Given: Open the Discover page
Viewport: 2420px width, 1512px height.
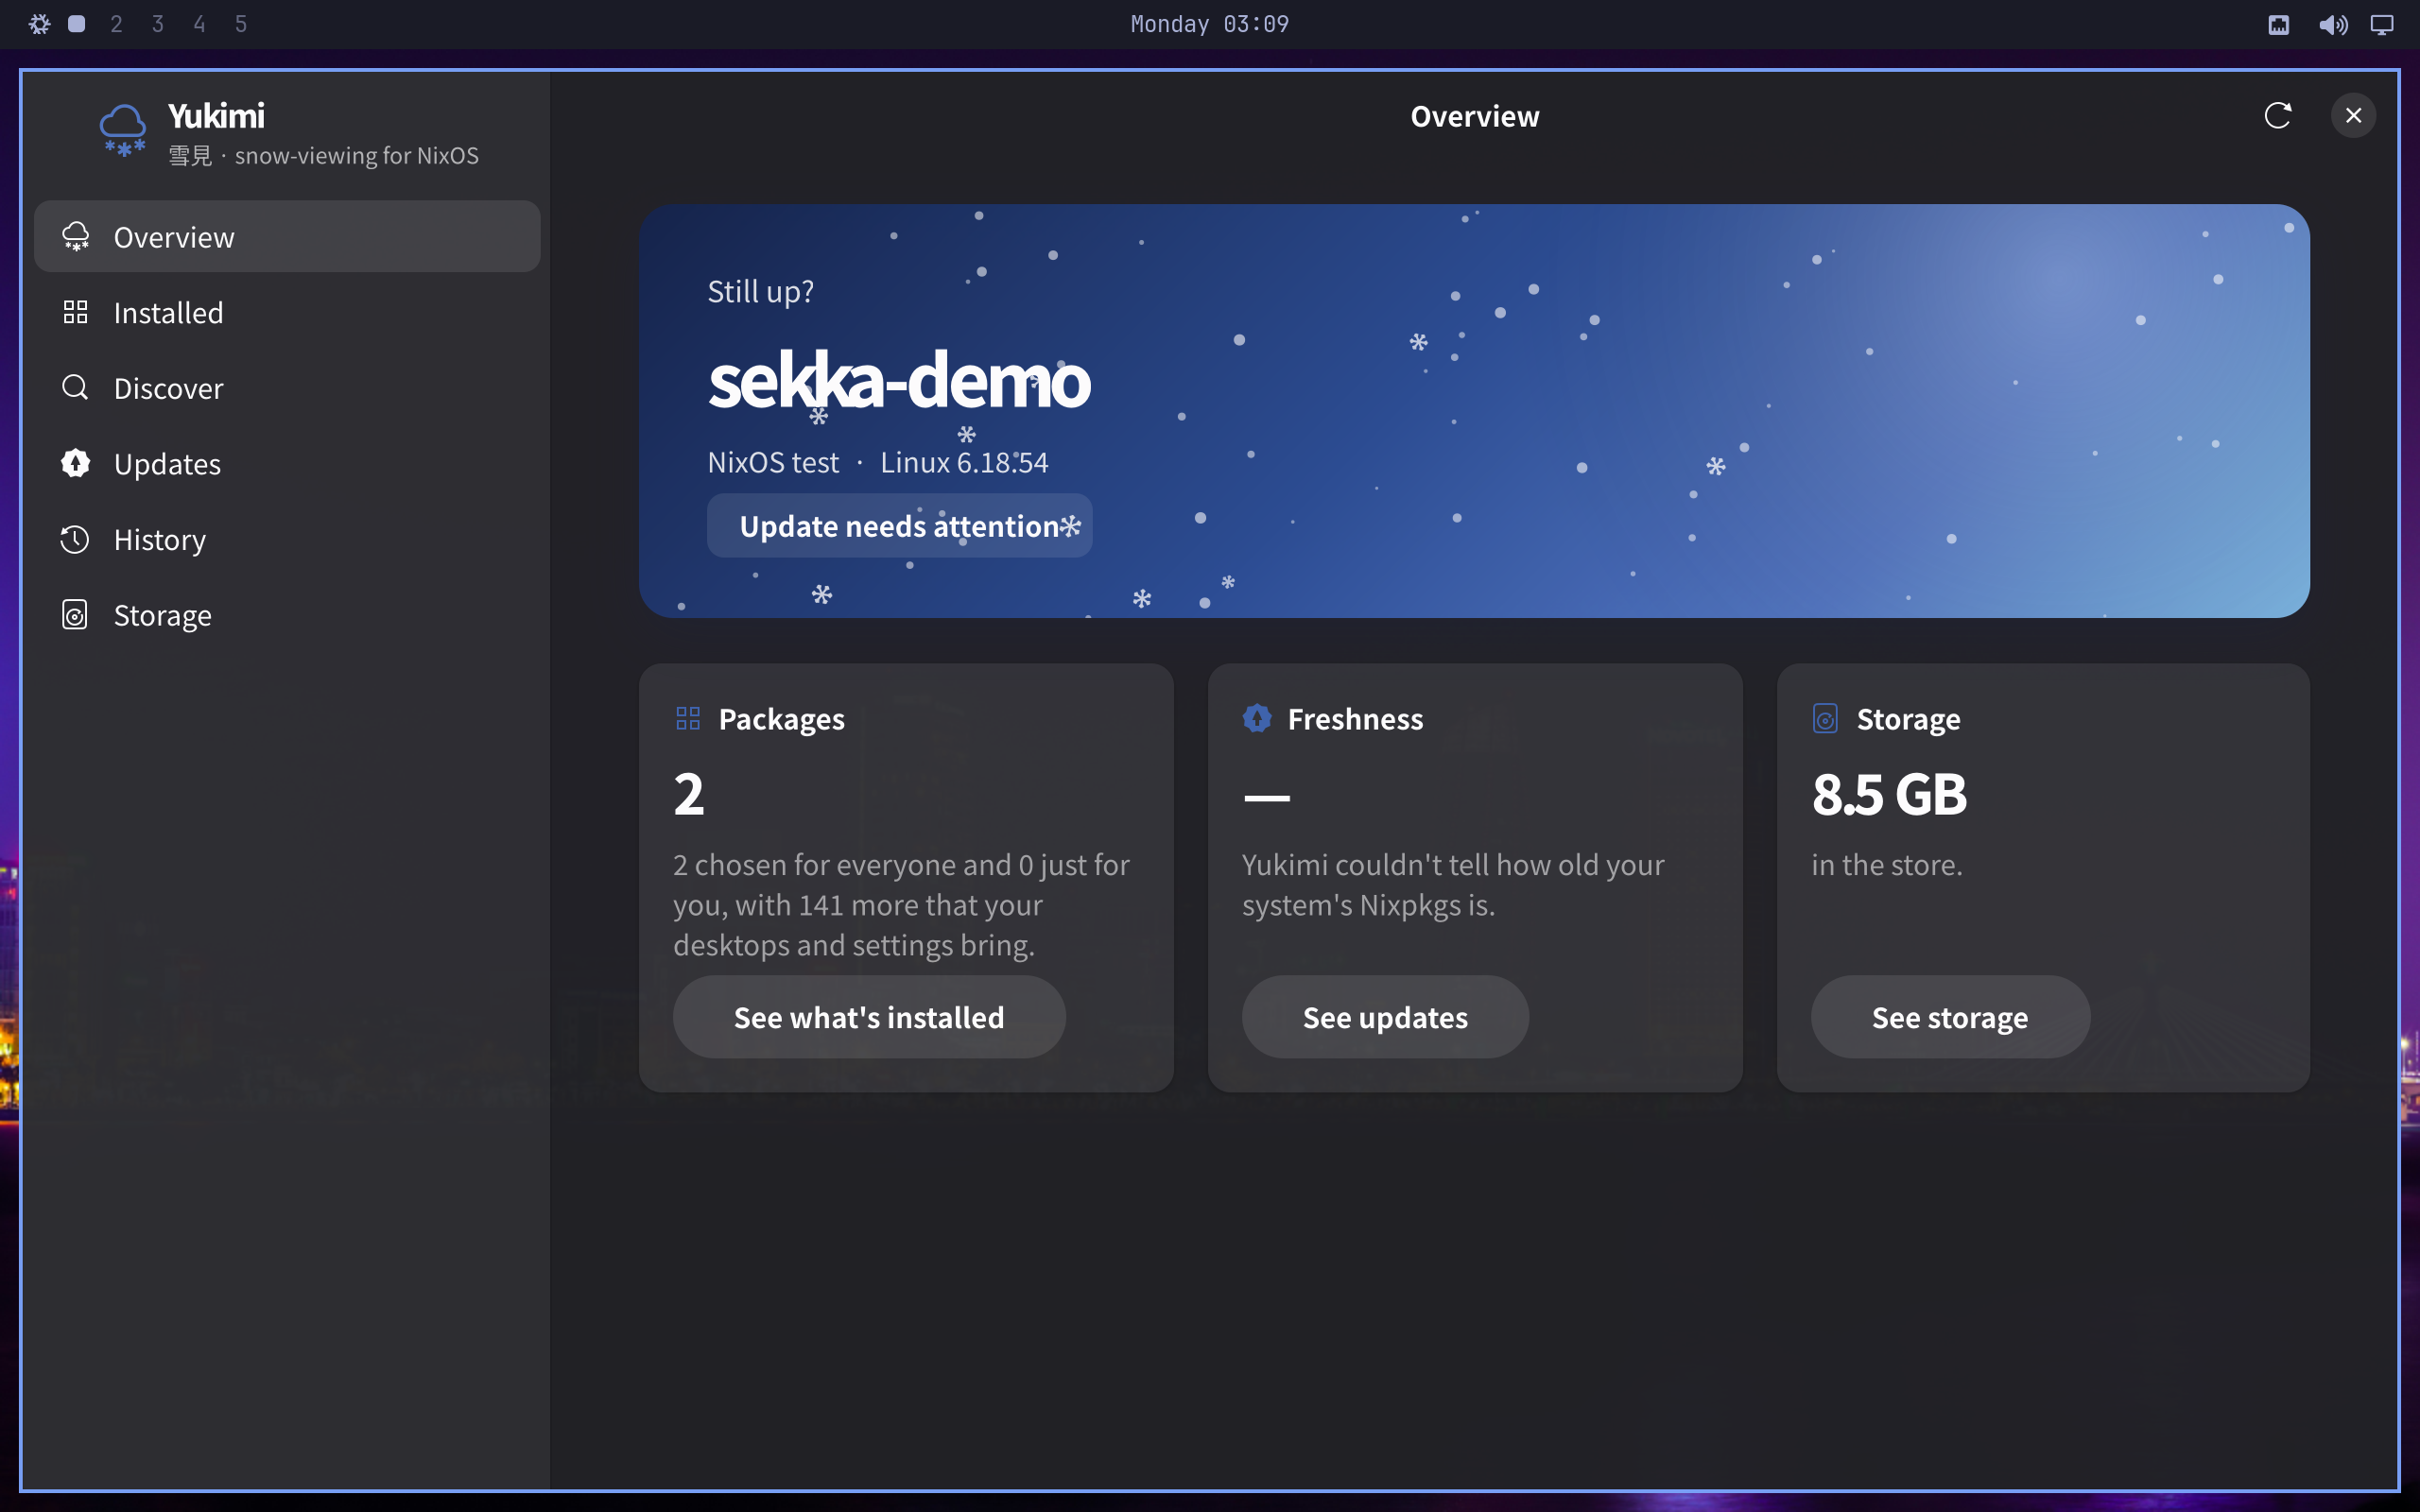Looking at the screenshot, I should click(287, 388).
